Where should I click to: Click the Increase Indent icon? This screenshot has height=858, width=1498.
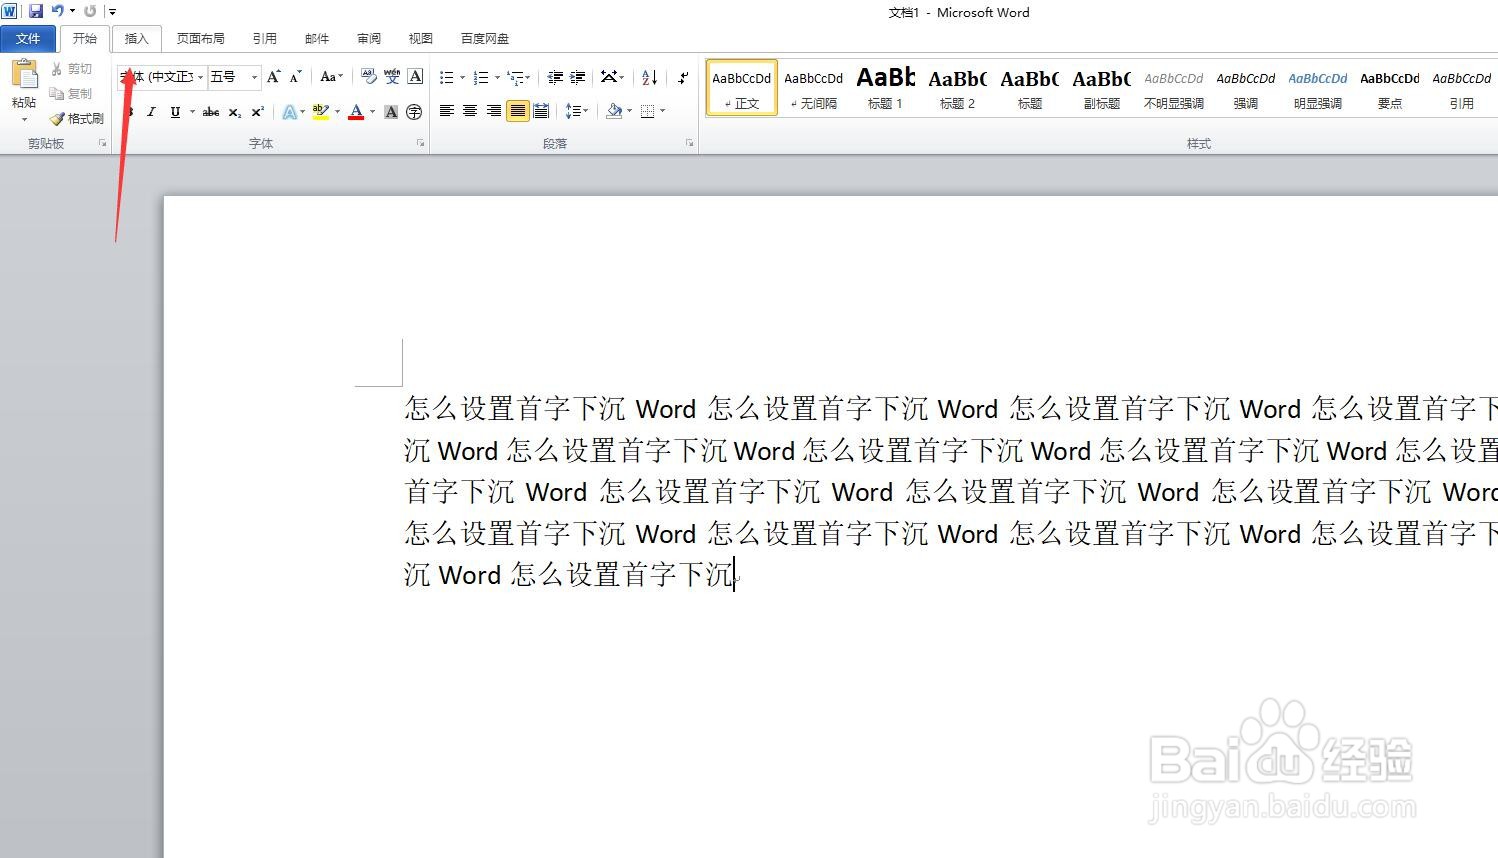(578, 77)
